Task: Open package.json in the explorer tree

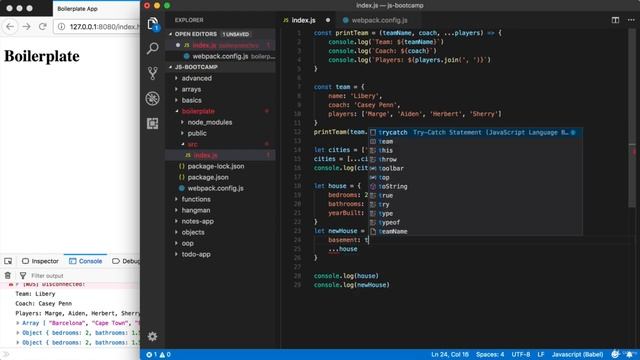Action: 220,177
